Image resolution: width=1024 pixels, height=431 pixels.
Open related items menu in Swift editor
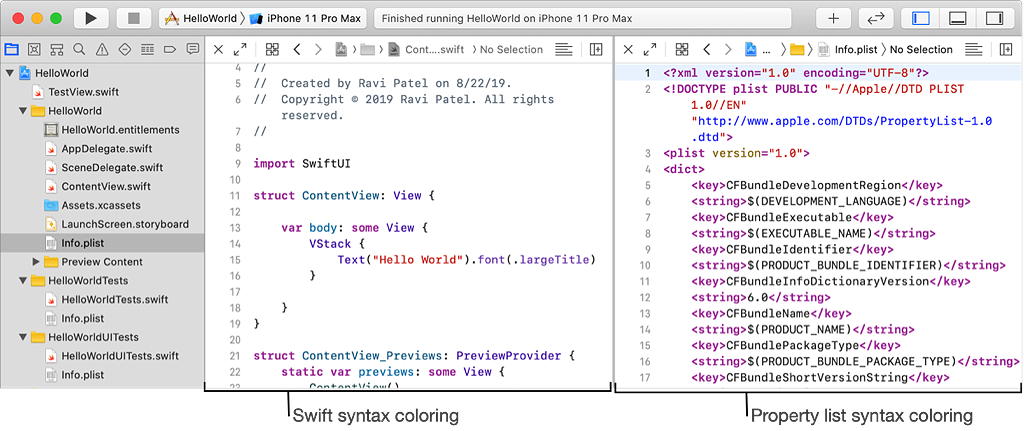tap(272, 49)
